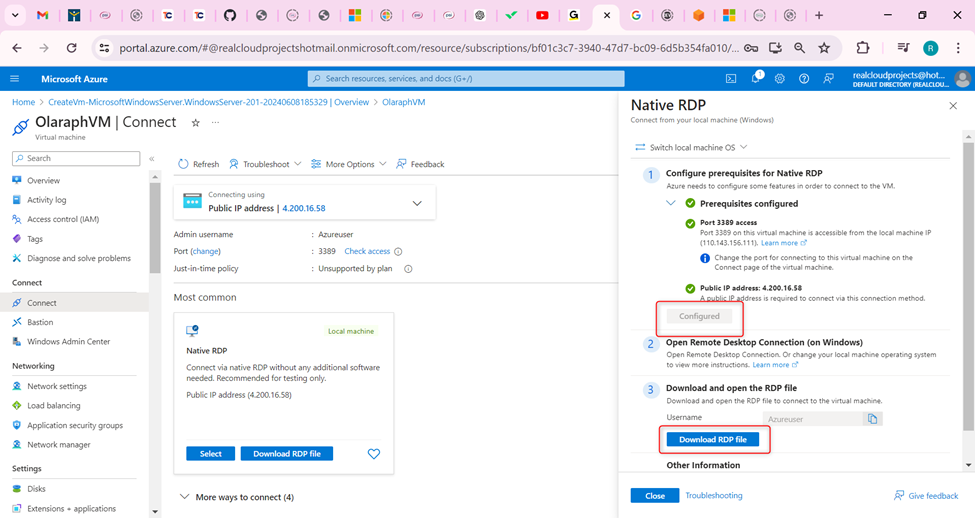
Task: Open browser extensions puzzle icon
Action: [862, 48]
